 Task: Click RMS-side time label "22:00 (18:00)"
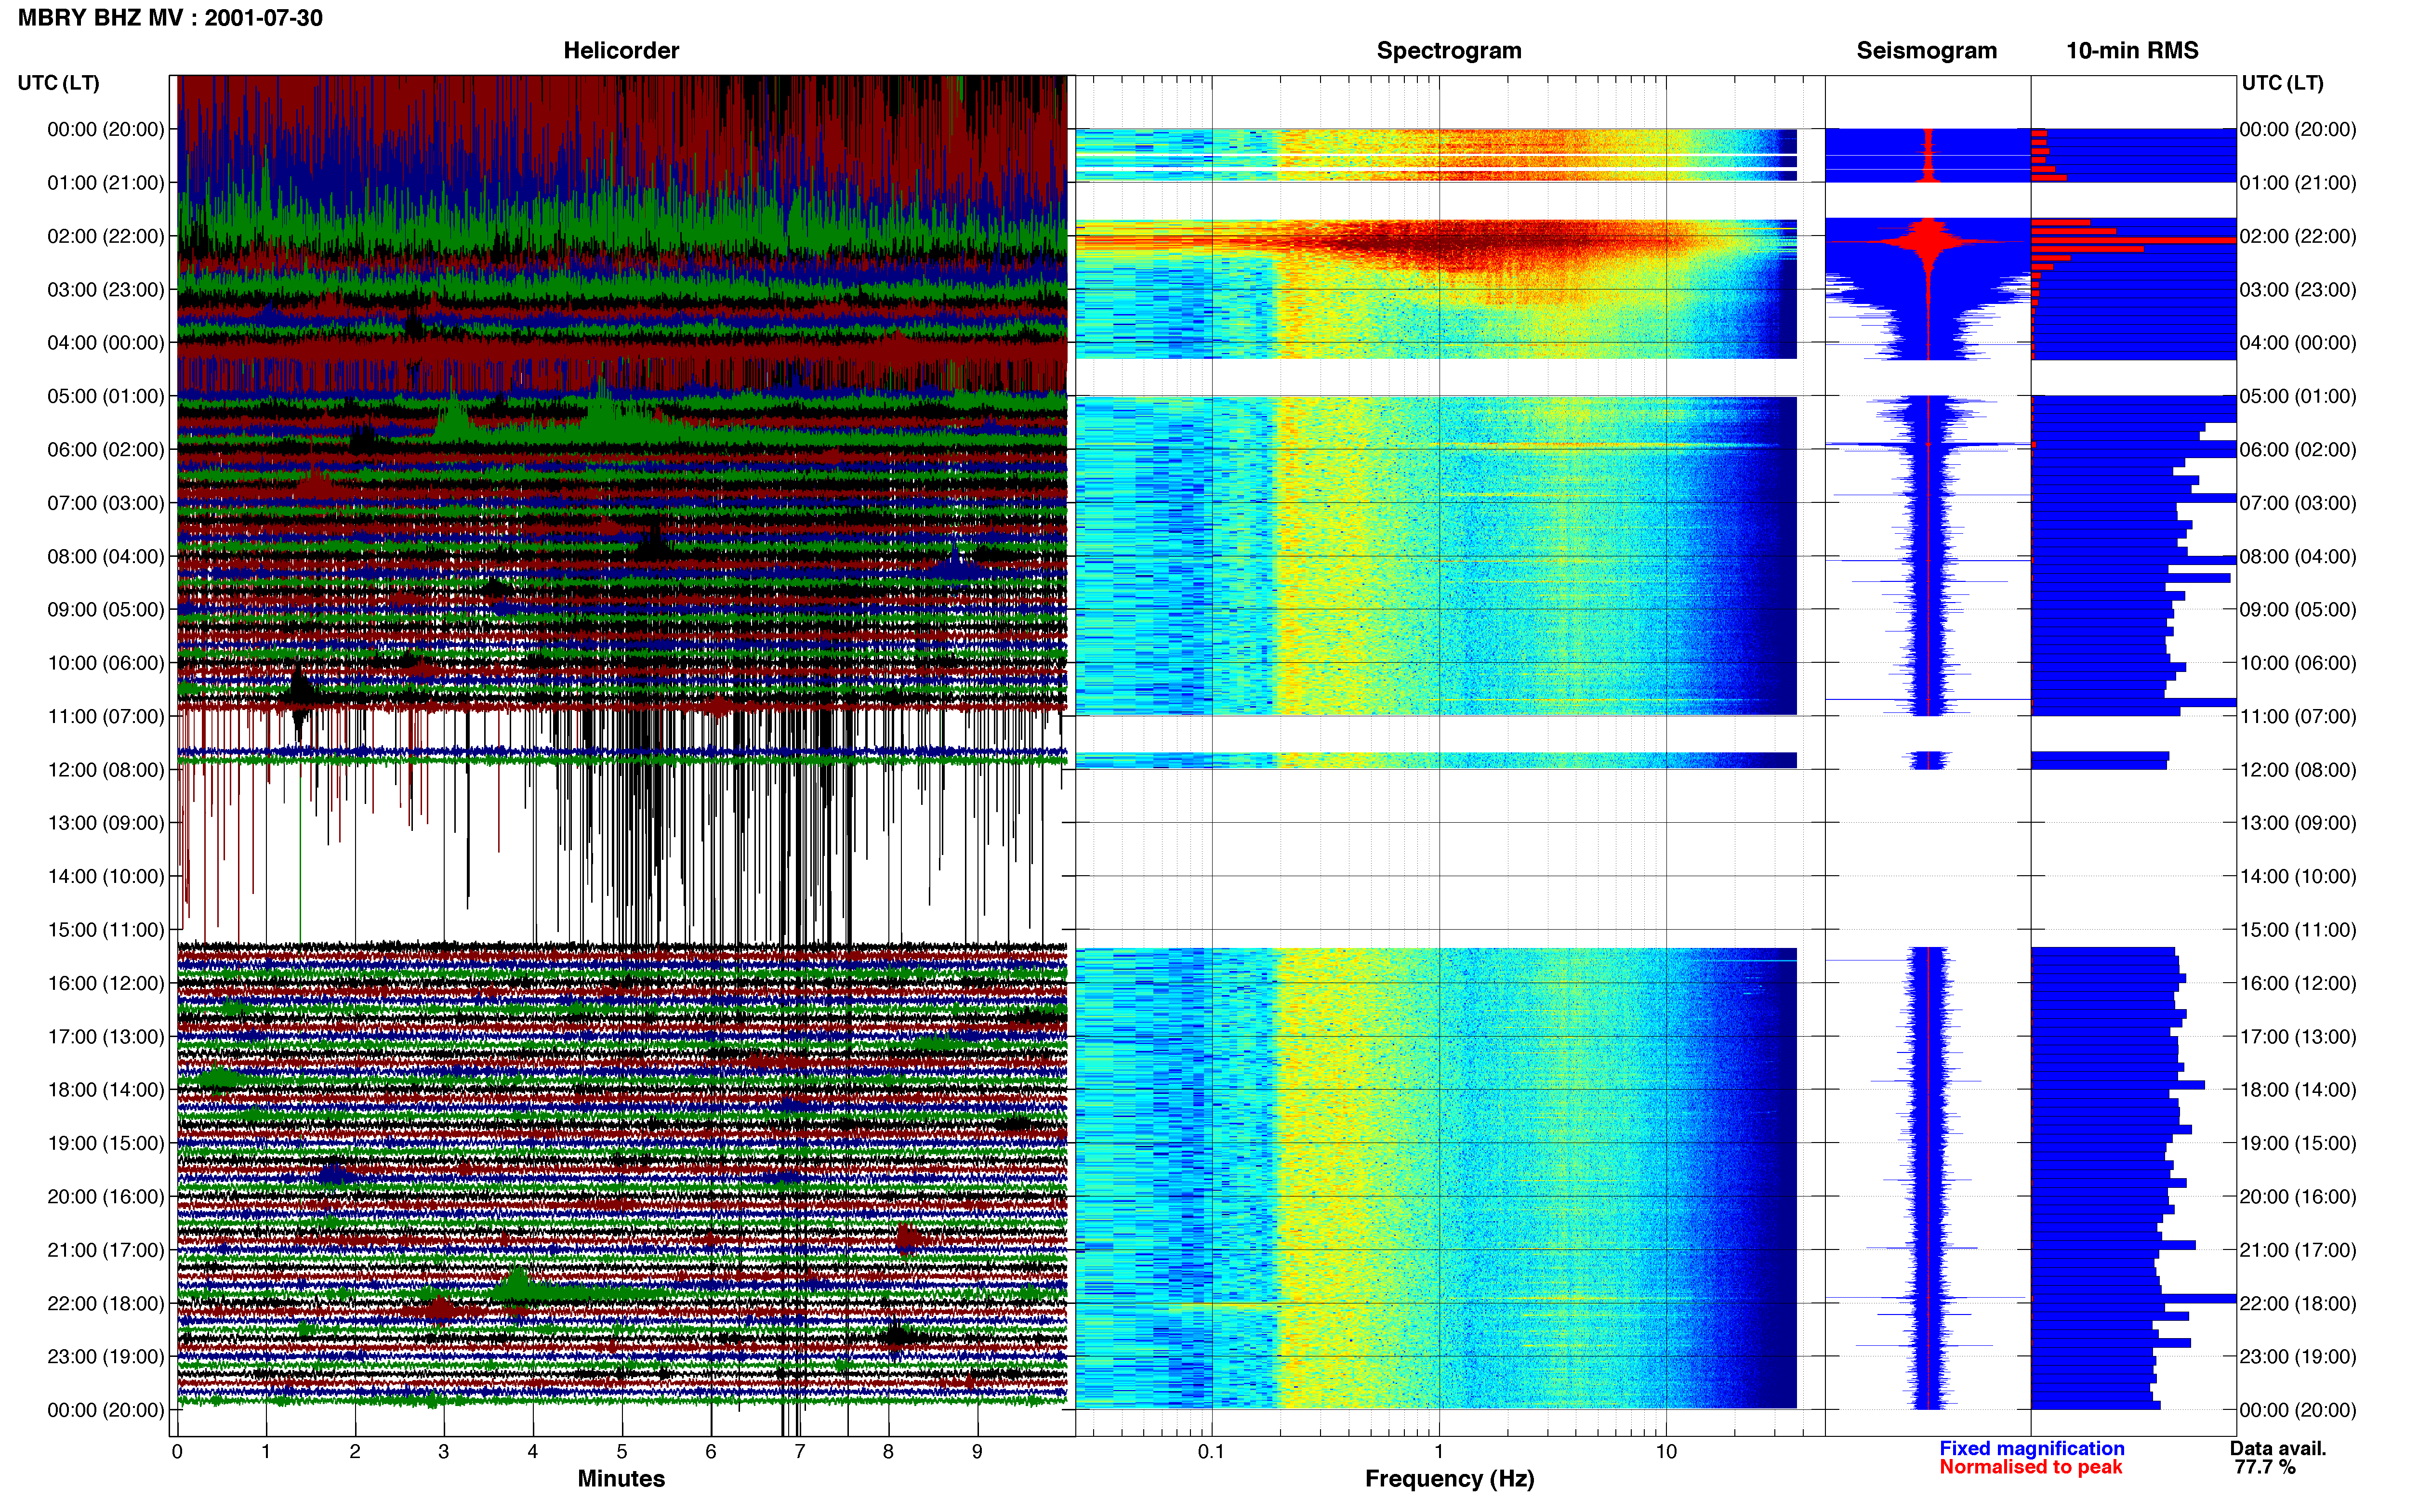coord(2298,1303)
